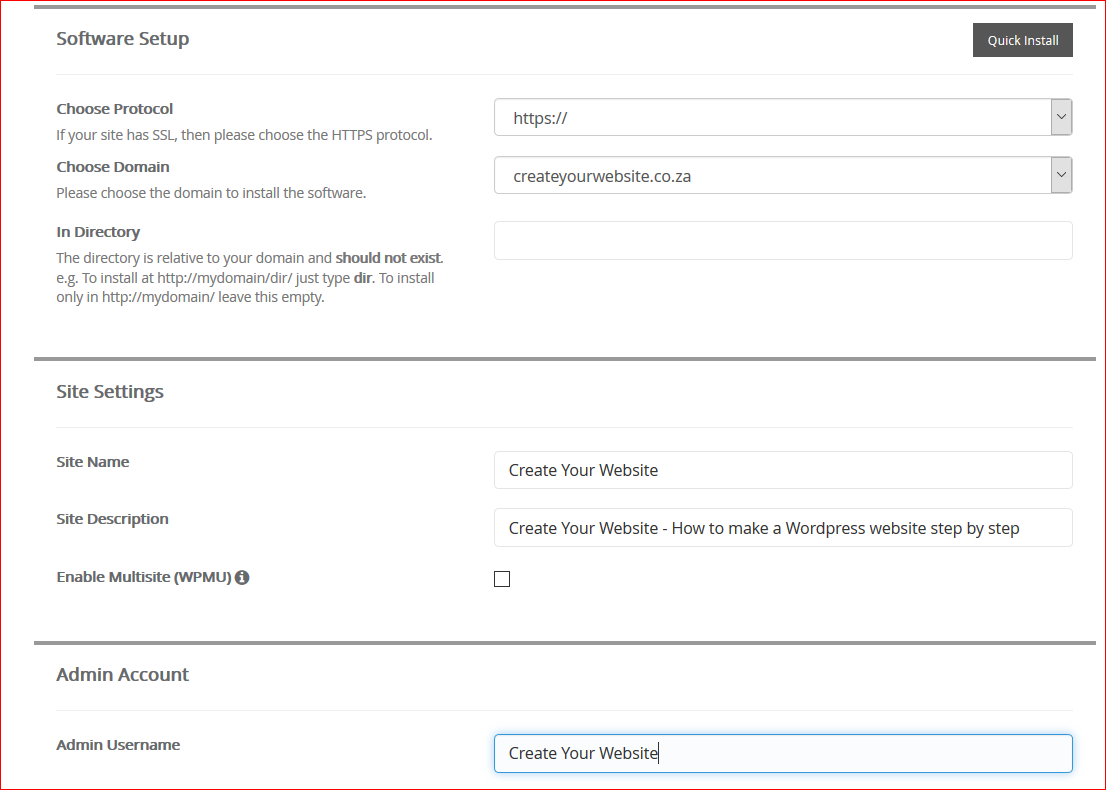Click the Admin Account section heading
Image resolution: width=1106 pixels, height=790 pixels.
point(122,675)
